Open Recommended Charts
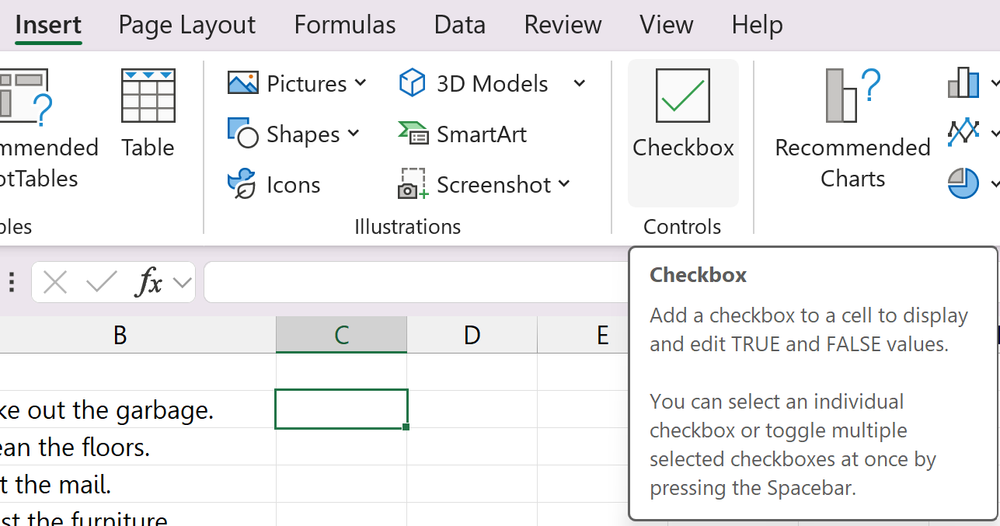The height and width of the screenshot is (526, 1000). [852, 128]
